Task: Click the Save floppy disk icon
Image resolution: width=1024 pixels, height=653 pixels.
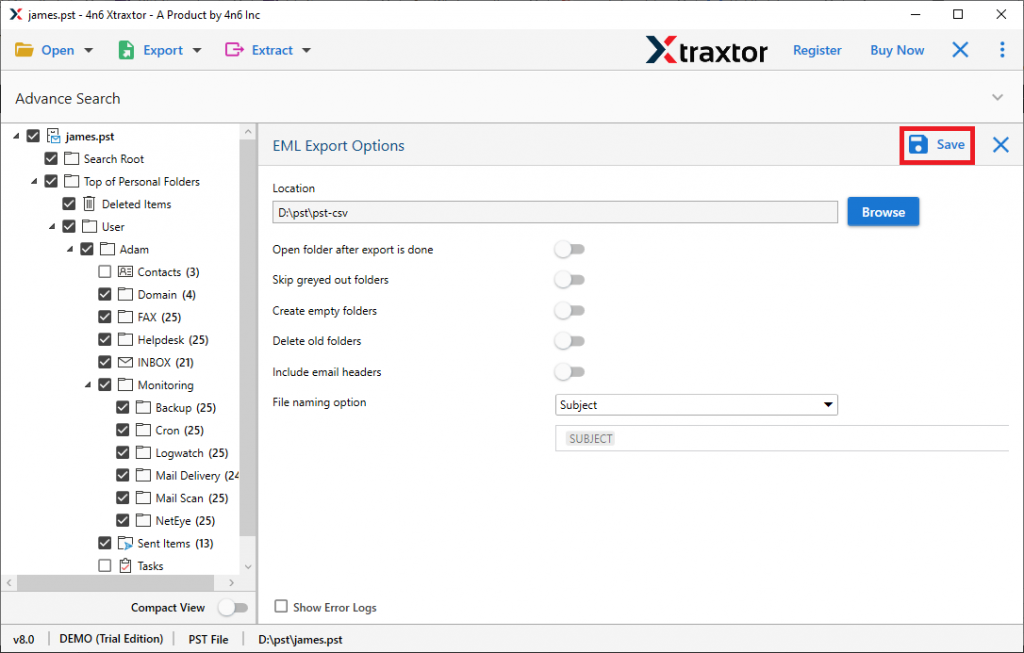Action: point(918,145)
